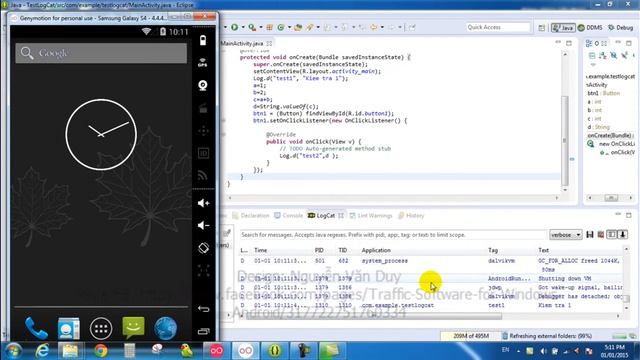Select the com.example.testlogcat log row
This screenshot has width=640, height=360.
click(x=431, y=305)
